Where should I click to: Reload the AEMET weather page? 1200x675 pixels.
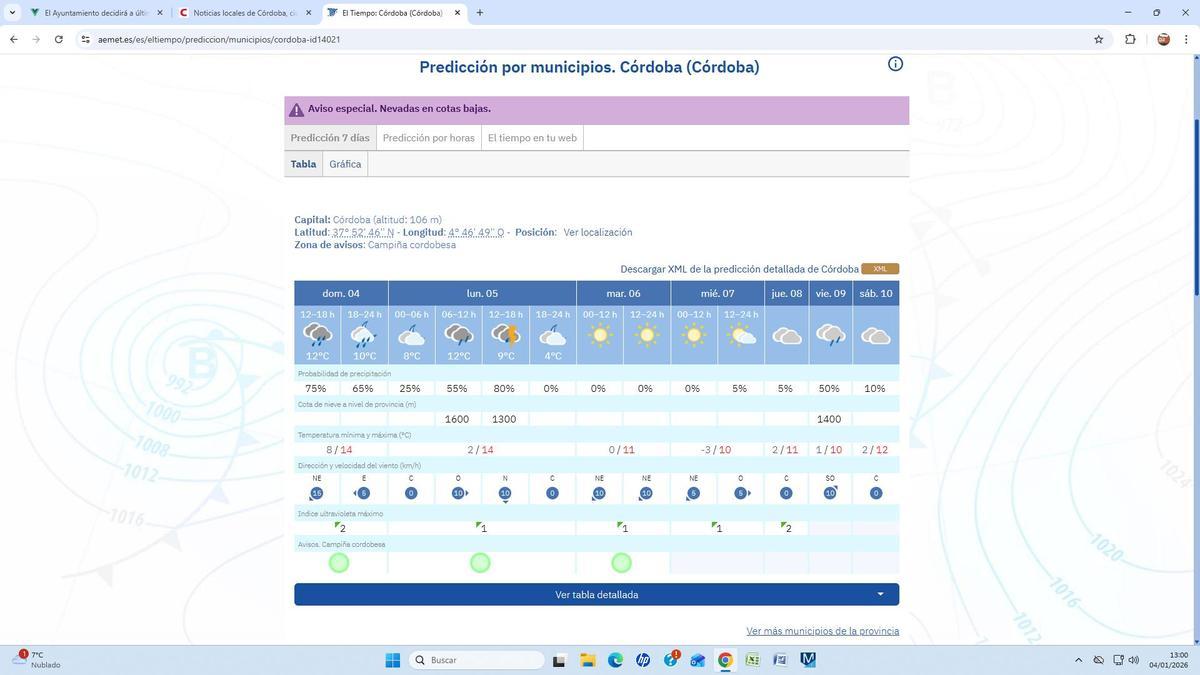coord(59,39)
